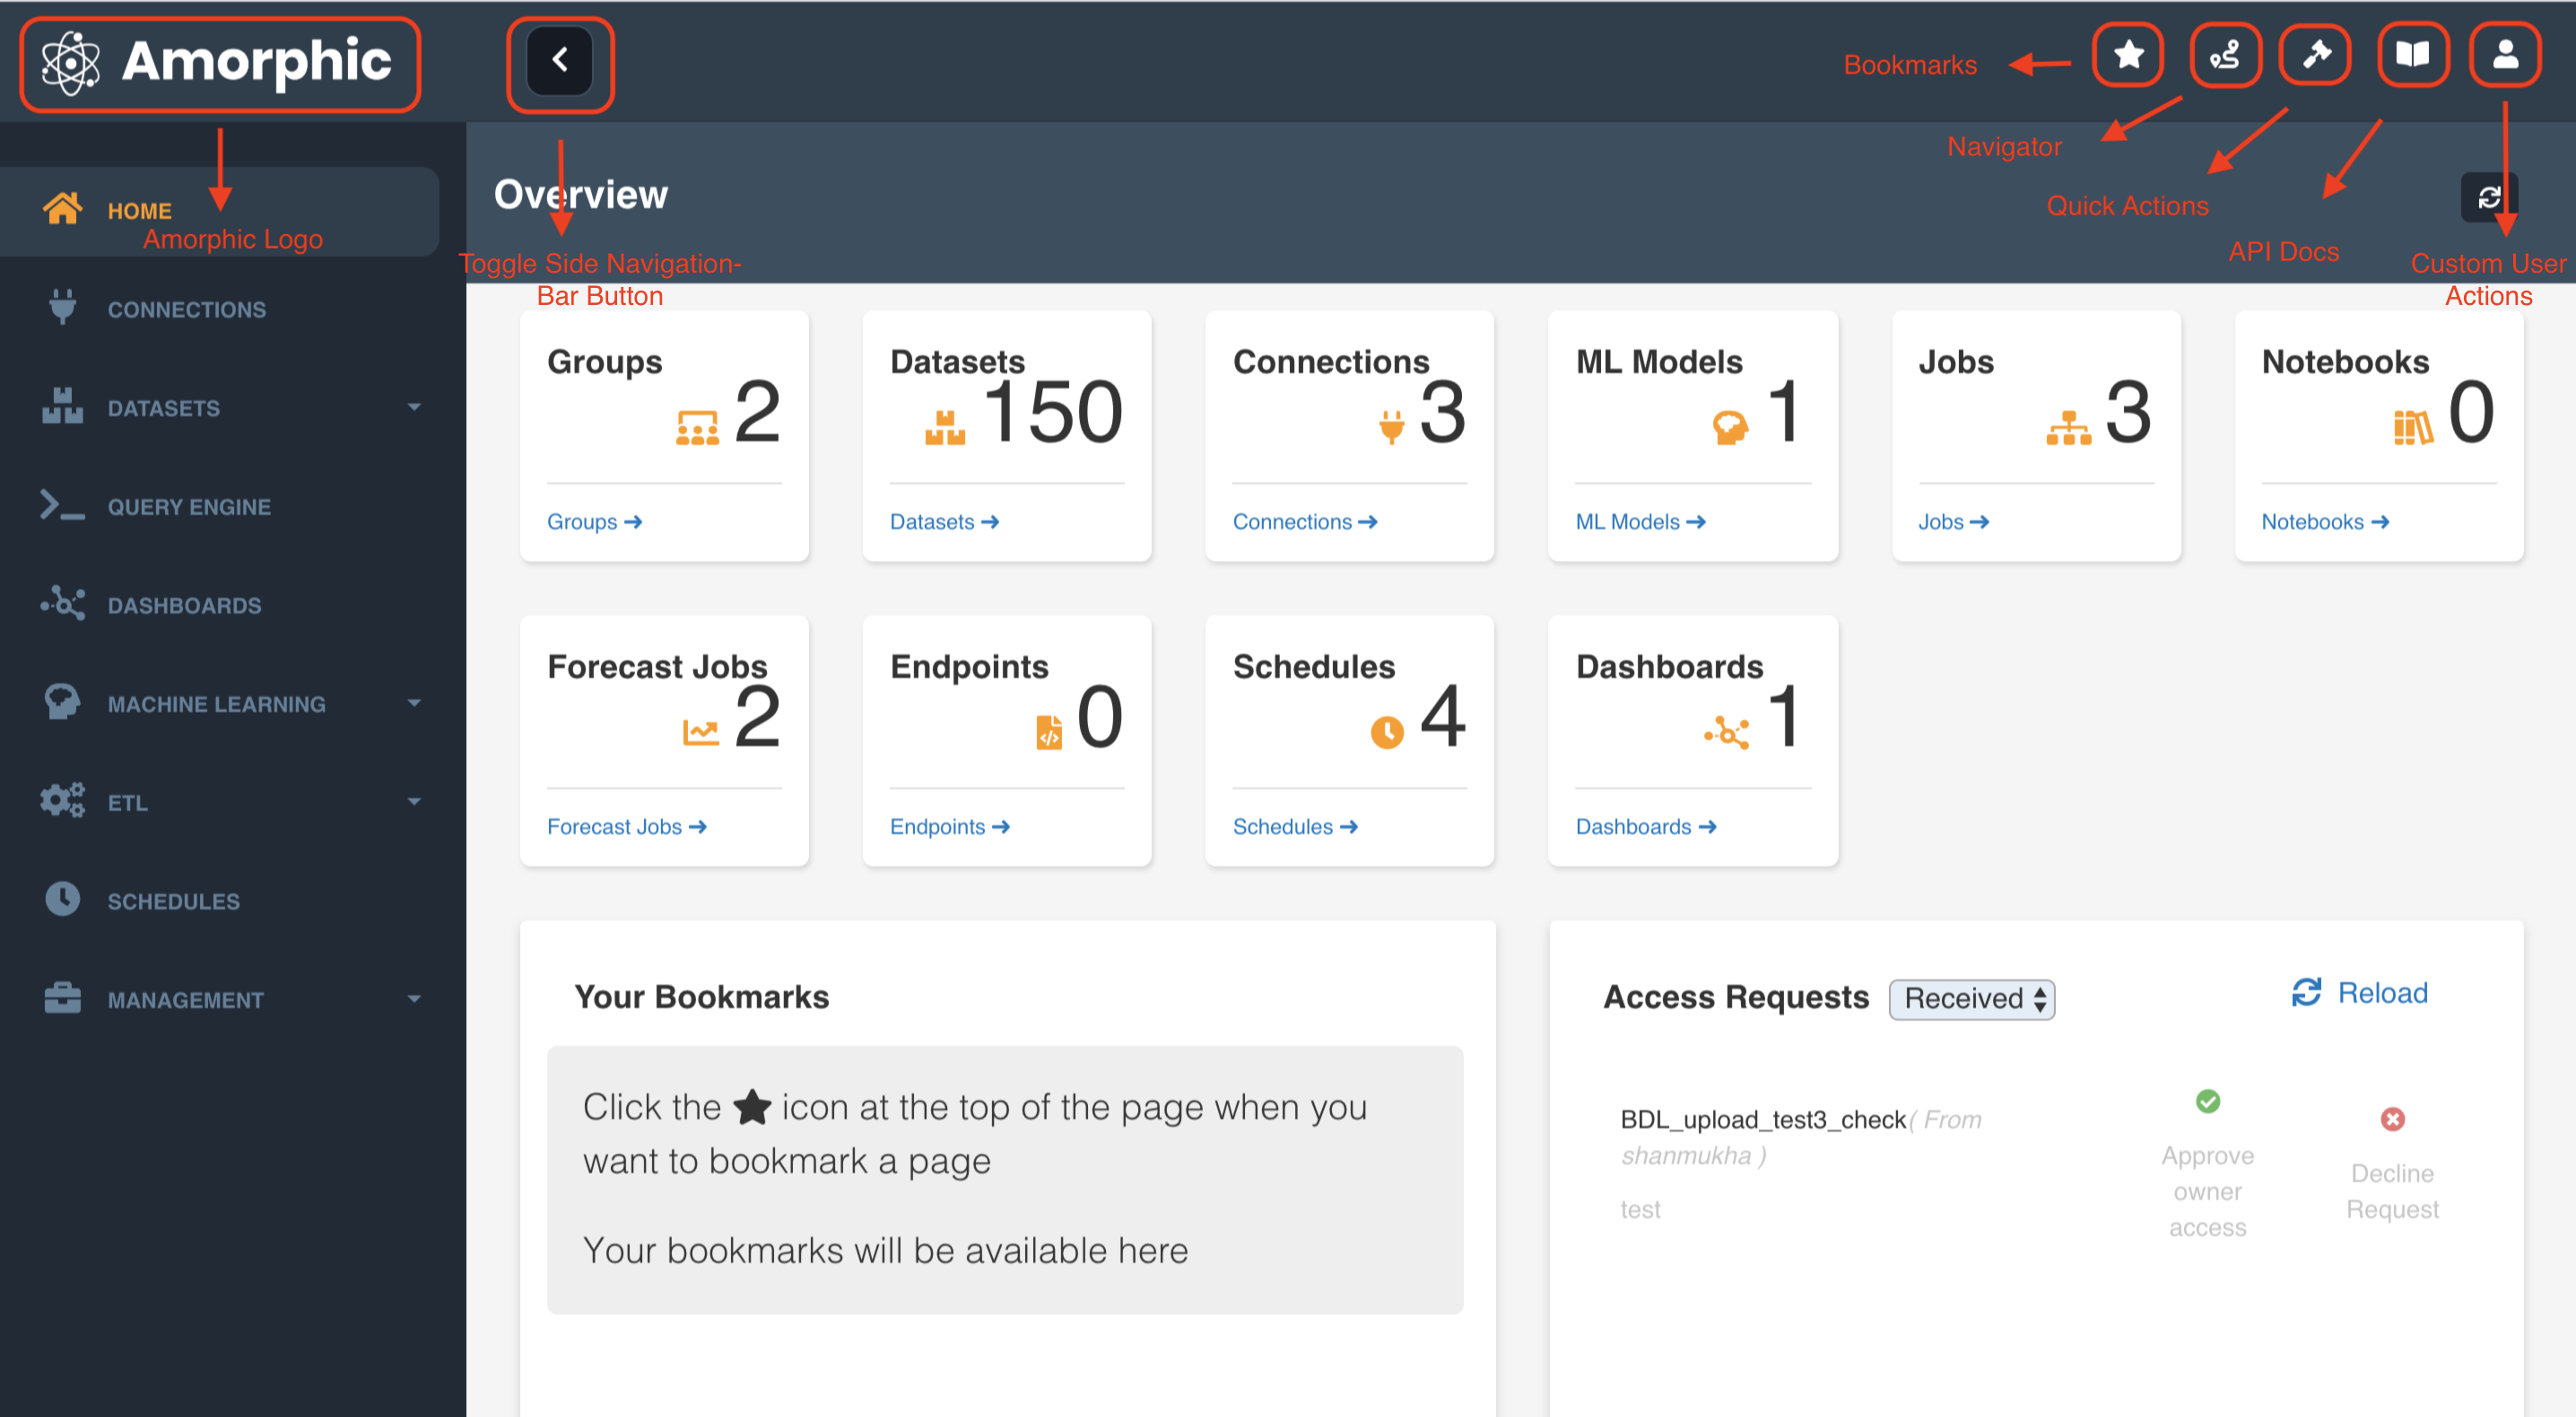Click the user profile icon
Screen dimensions: 2576x1417
click(2504, 55)
